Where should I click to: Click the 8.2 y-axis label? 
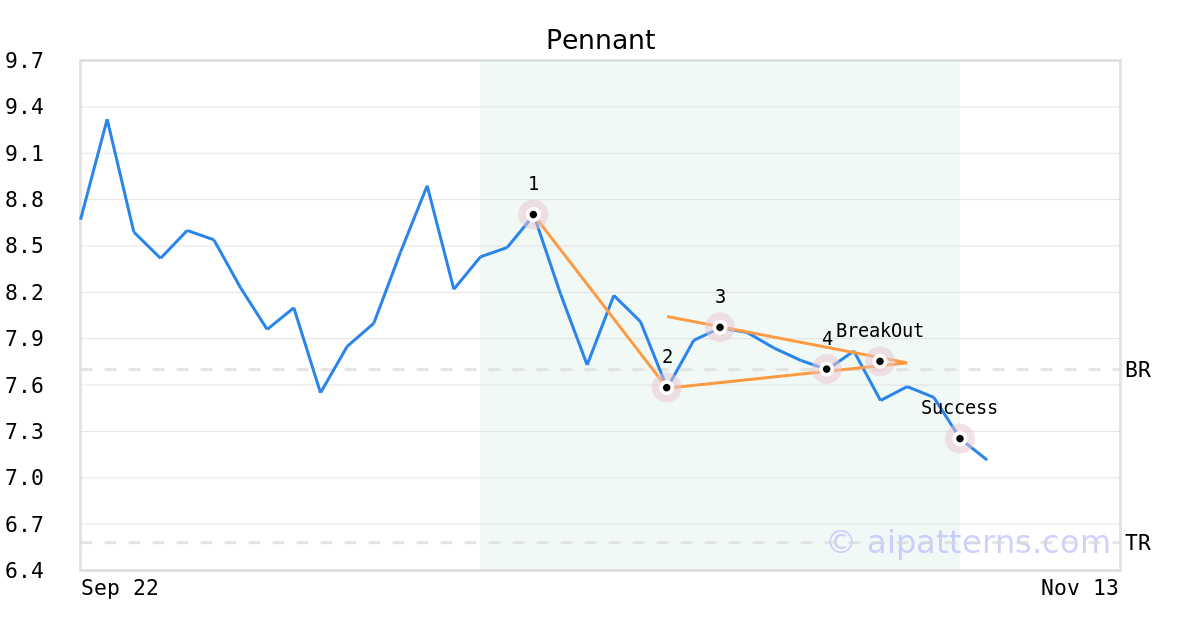(24, 293)
